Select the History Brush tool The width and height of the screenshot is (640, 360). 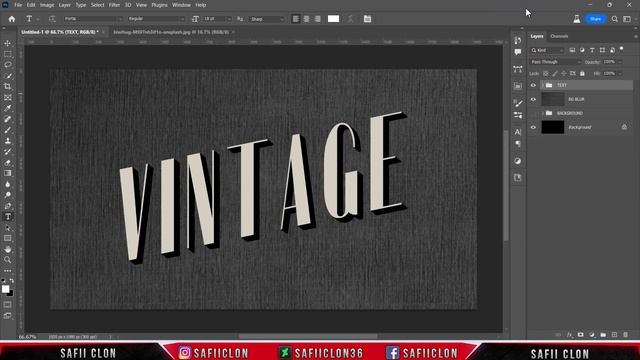(x=8, y=151)
